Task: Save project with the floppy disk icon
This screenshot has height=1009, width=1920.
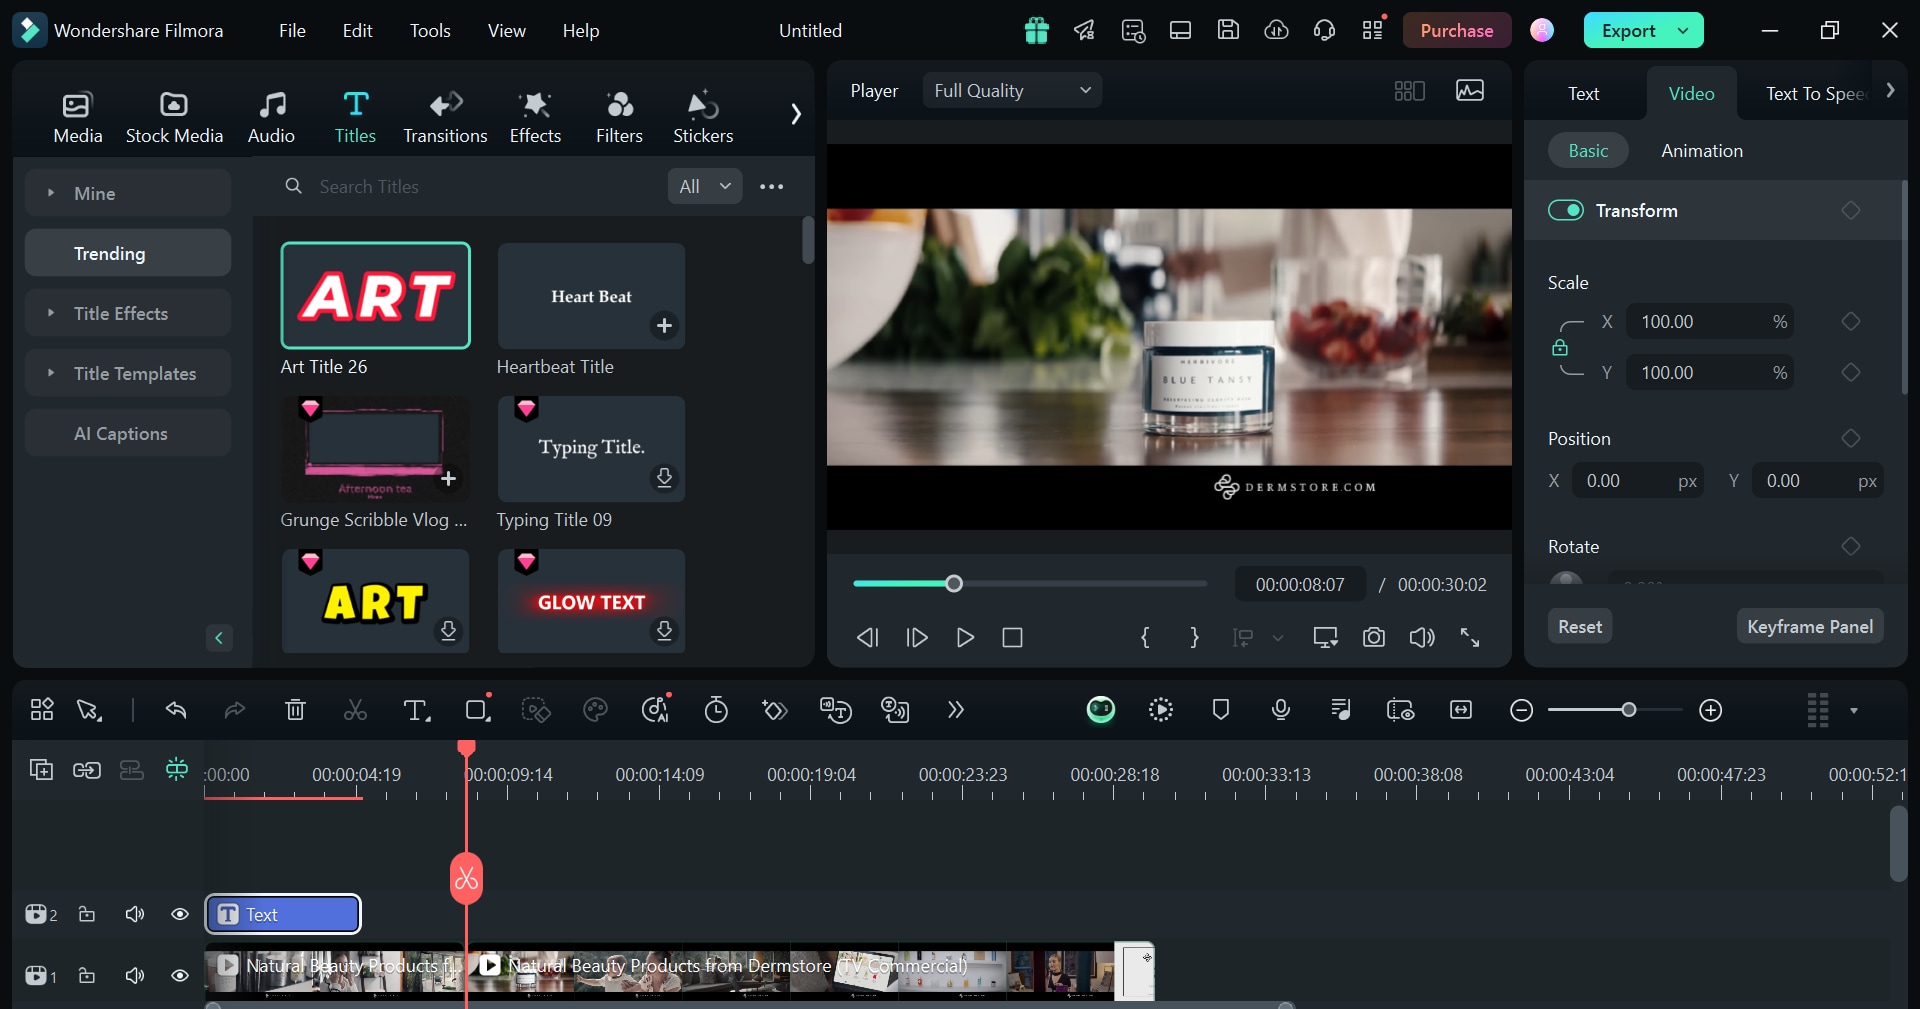Action: 1228,30
